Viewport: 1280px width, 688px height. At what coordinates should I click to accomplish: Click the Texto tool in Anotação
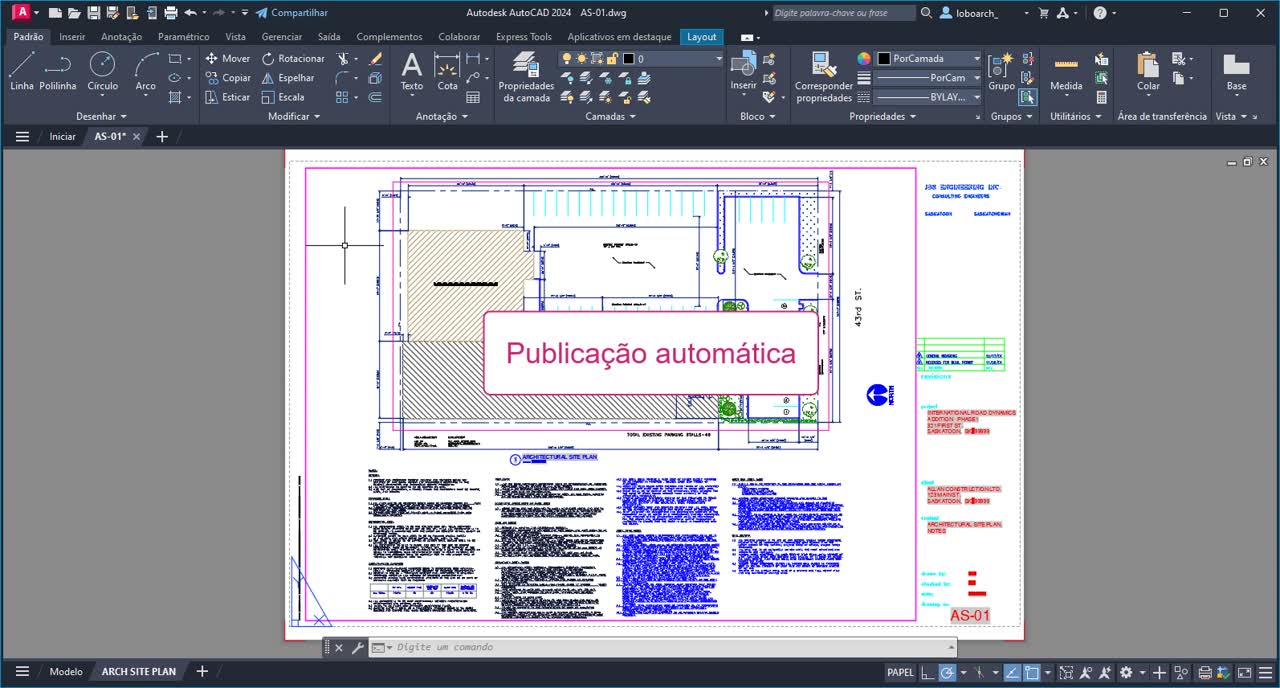tap(411, 75)
